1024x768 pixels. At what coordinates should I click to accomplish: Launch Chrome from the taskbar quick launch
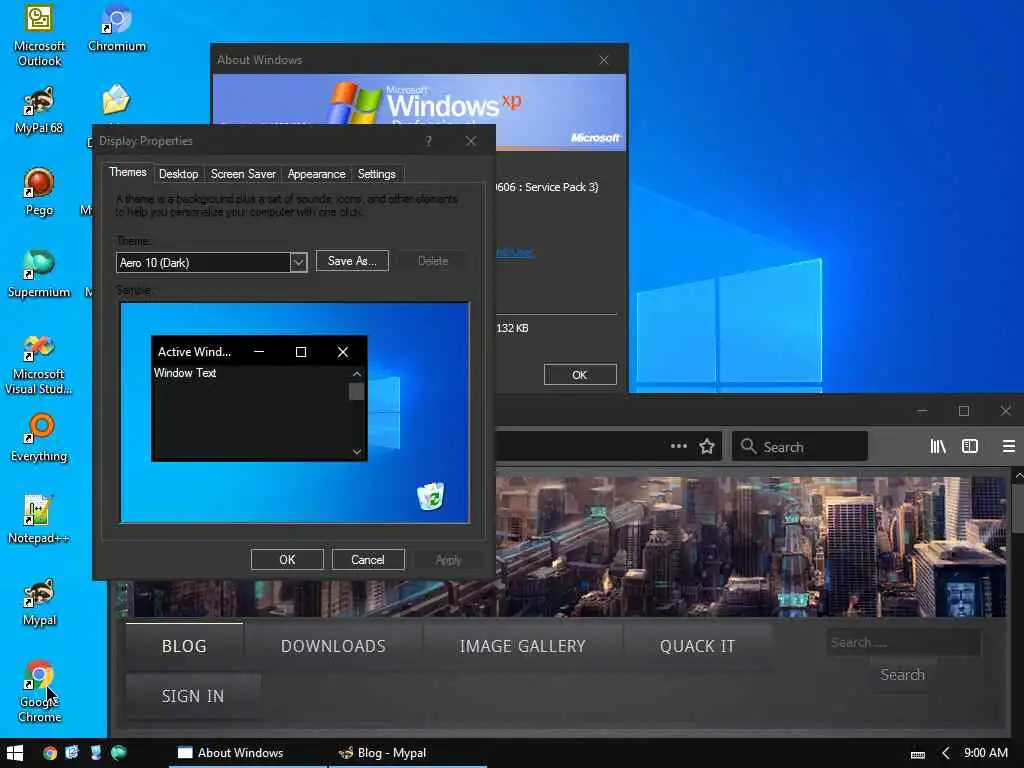click(50, 753)
